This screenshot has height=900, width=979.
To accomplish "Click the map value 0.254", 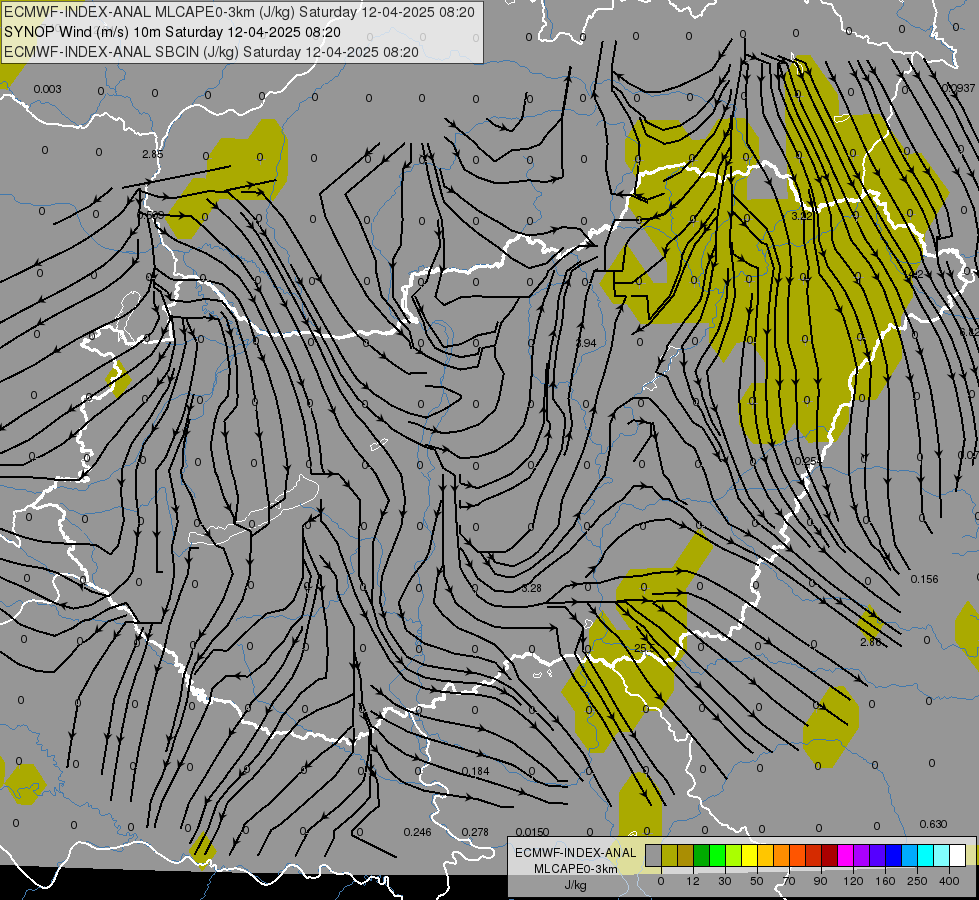I will pos(808,461).
